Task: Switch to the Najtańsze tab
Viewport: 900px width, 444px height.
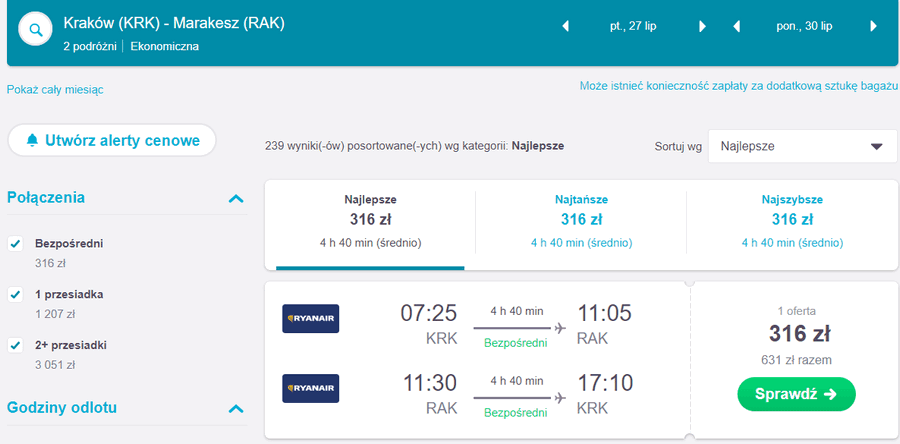Action: [581, 221]
